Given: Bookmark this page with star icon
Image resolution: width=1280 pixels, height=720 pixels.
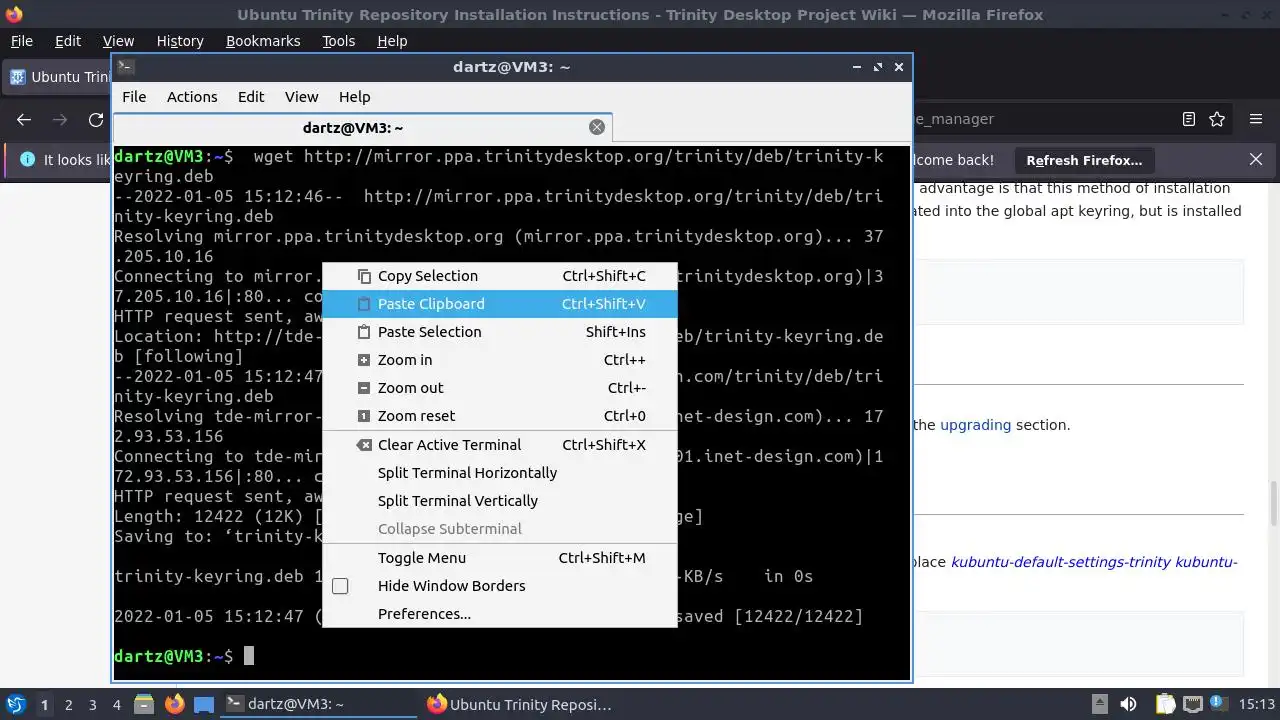Looking at the screenshot, I should pyautogui.click(x=1217, y=119).
